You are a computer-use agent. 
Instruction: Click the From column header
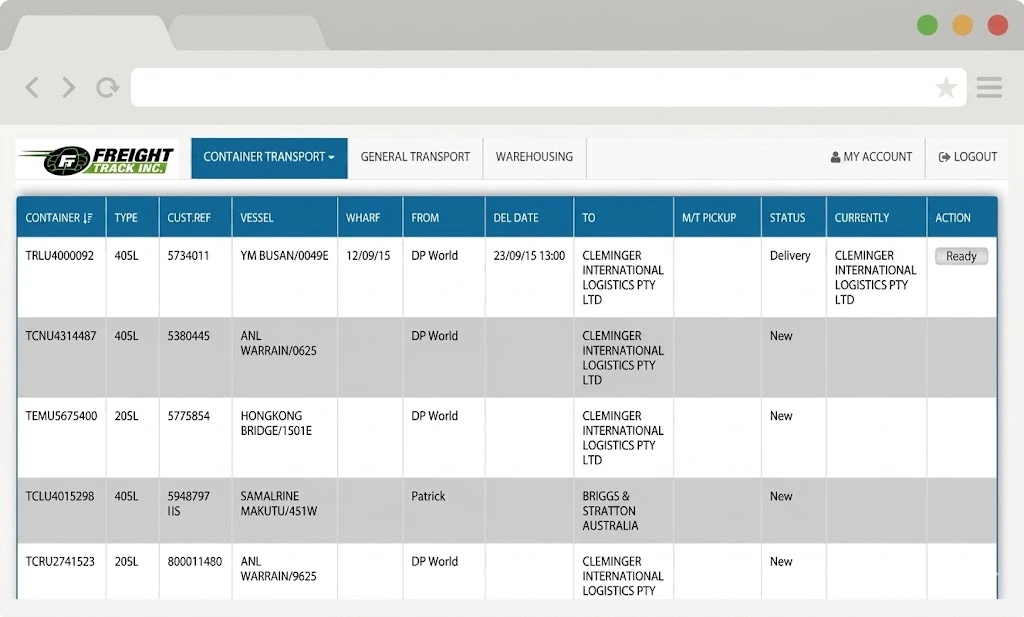click(444, 217)
